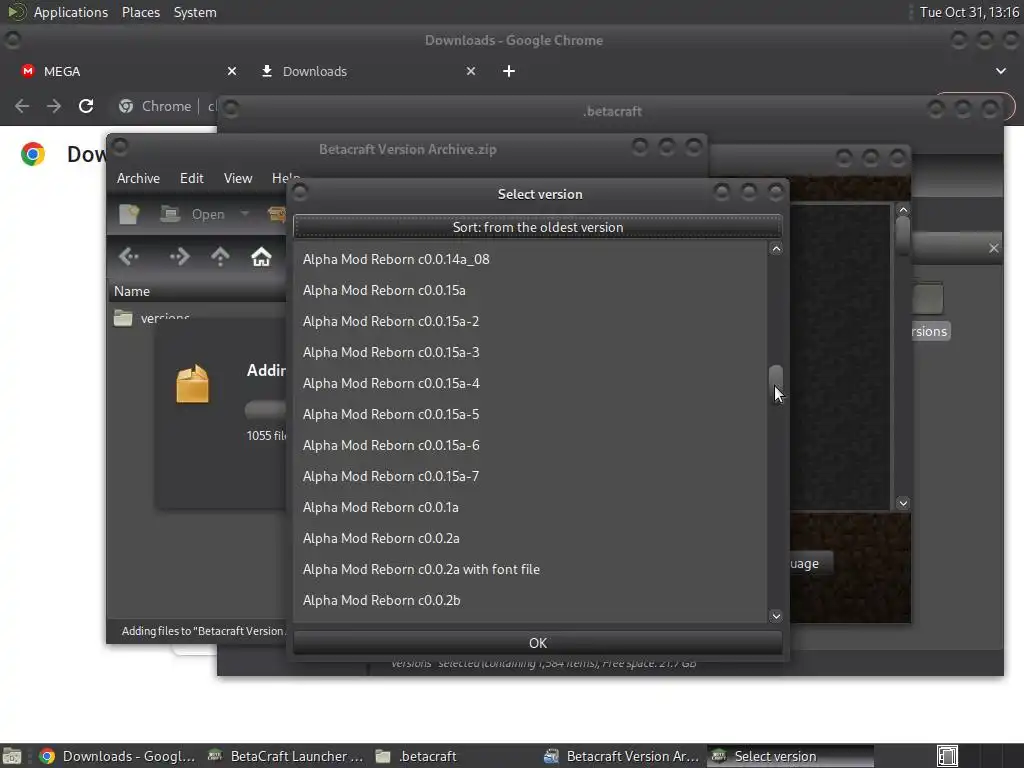Screen dimensions: 1024x768
Task: Reload the Chrome page
Action: [86, 106]
